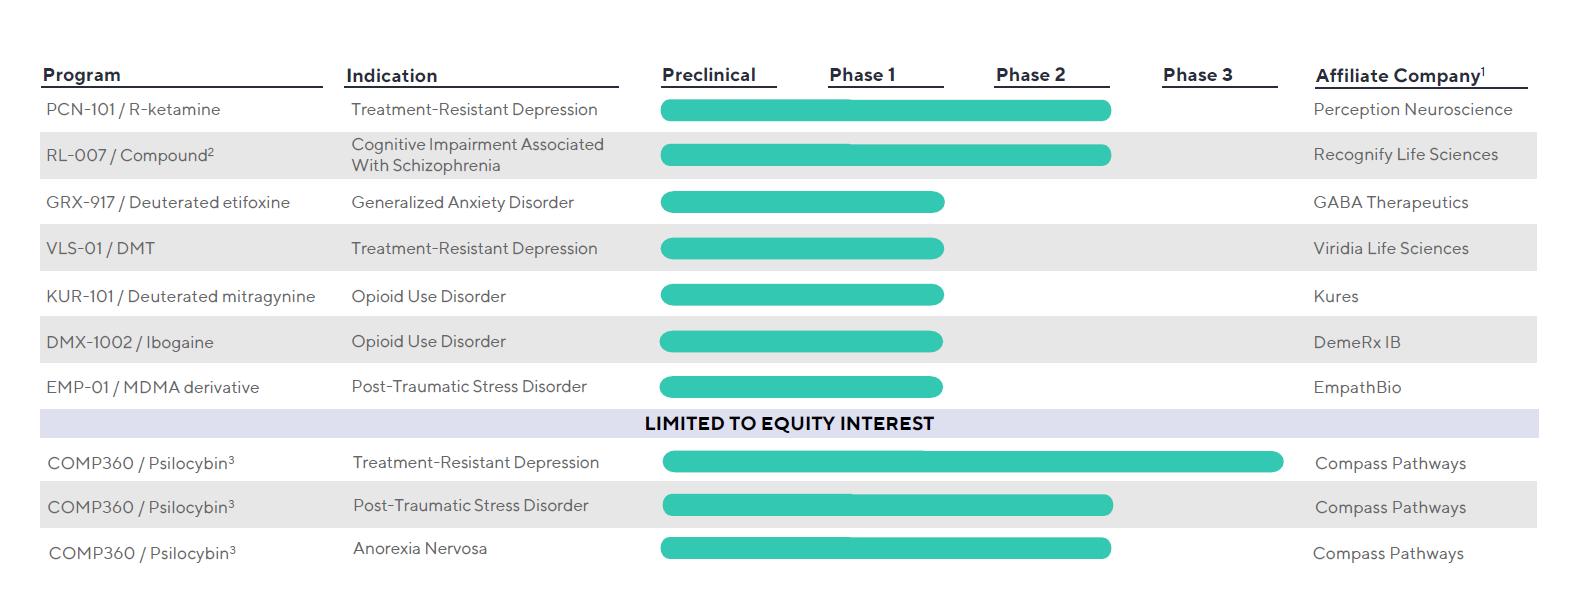Click the Limited to Equity Interest banner
1590x596 pixels.
click(x=789, y=424)
